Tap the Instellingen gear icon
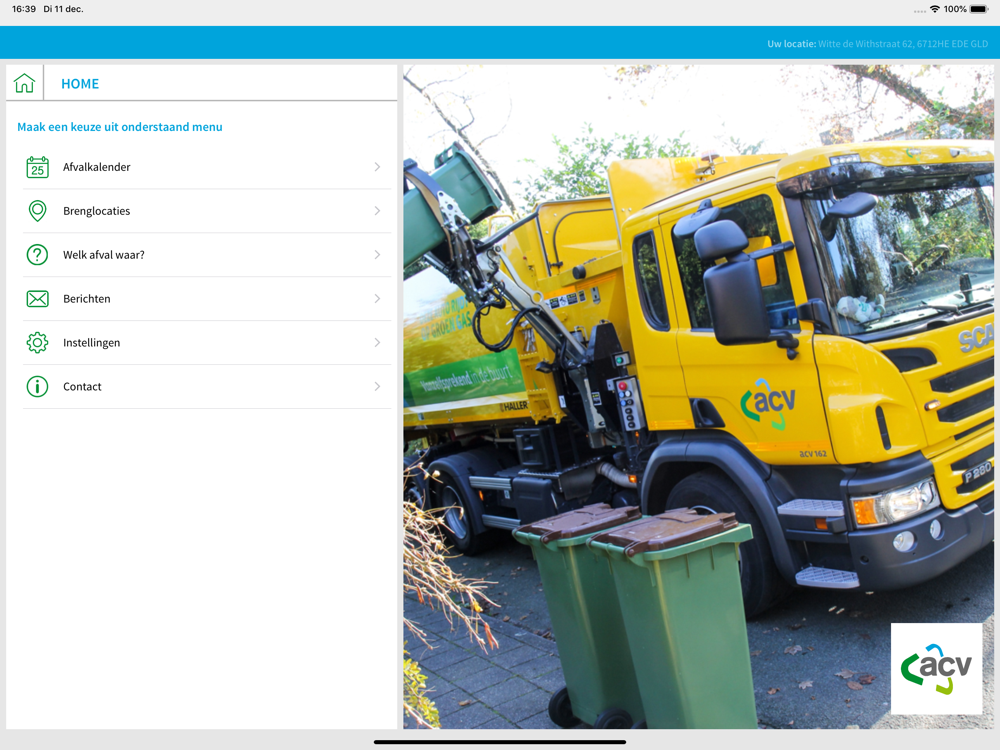Image resolution: width=1000 pixels, height=750 pixels. tap(38, 342)
